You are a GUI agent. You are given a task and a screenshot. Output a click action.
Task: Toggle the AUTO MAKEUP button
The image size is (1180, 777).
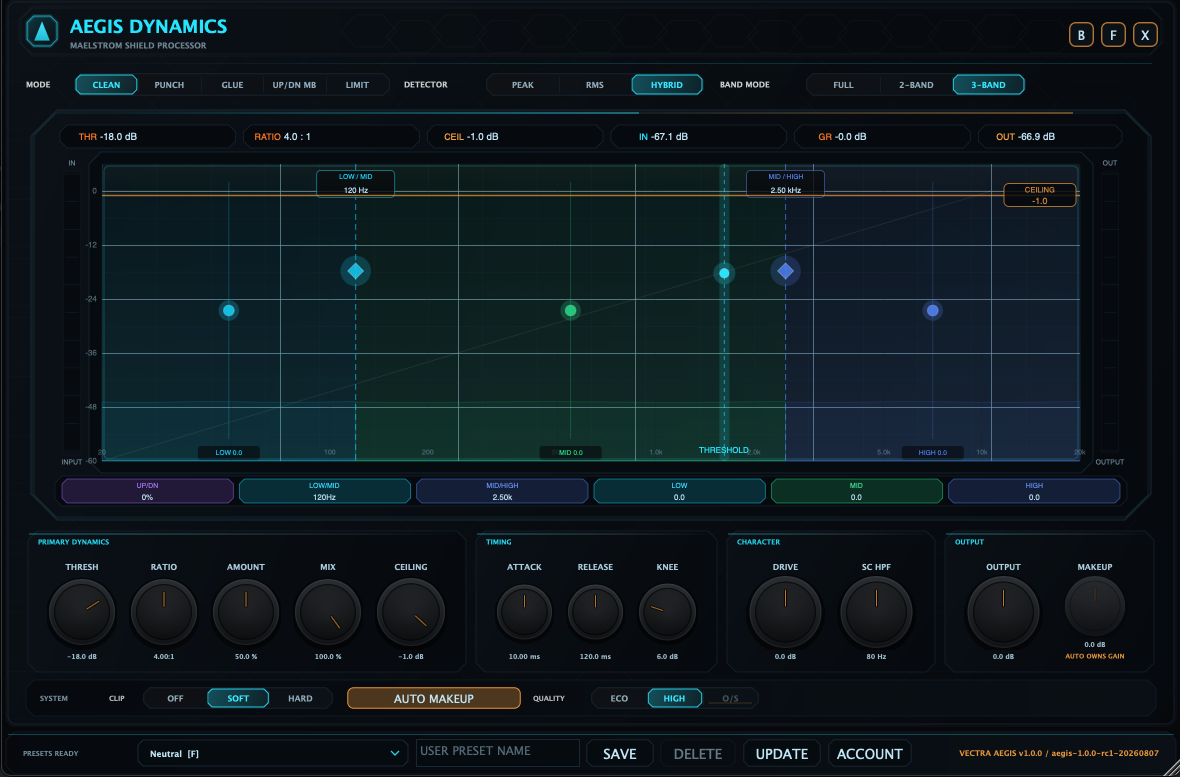pyautogui.click(x=433, y=698)
